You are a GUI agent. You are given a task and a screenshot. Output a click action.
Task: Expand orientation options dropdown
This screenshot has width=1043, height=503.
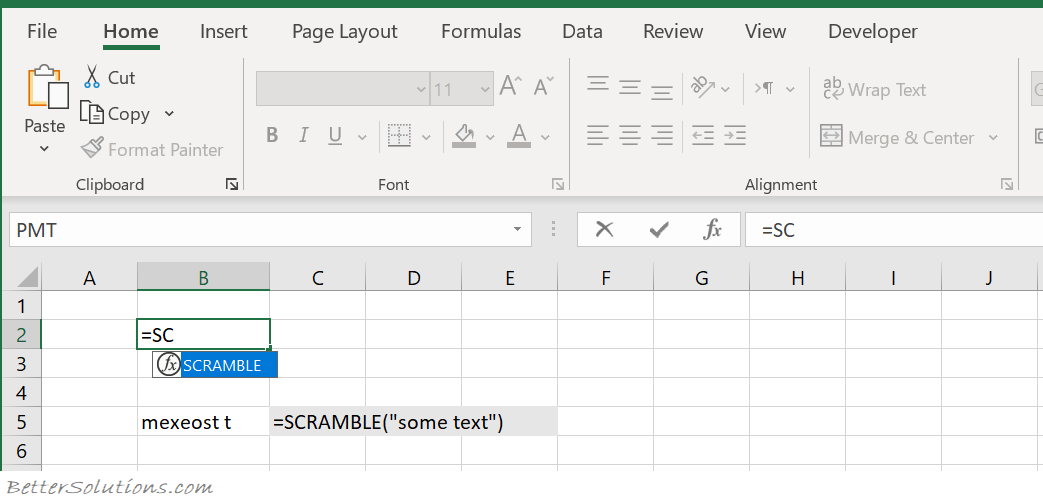point(726,89)
